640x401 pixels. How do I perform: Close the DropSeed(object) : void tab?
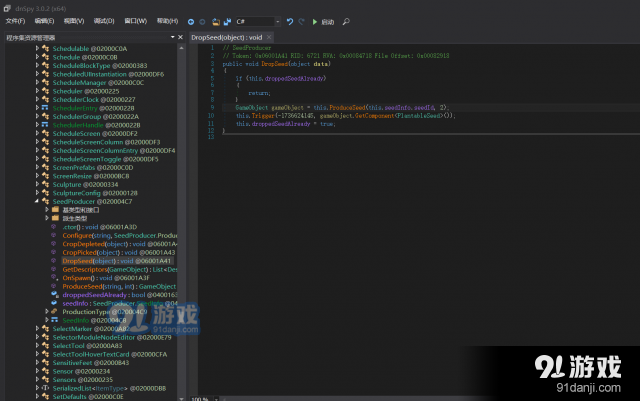[x=269, y=37]
